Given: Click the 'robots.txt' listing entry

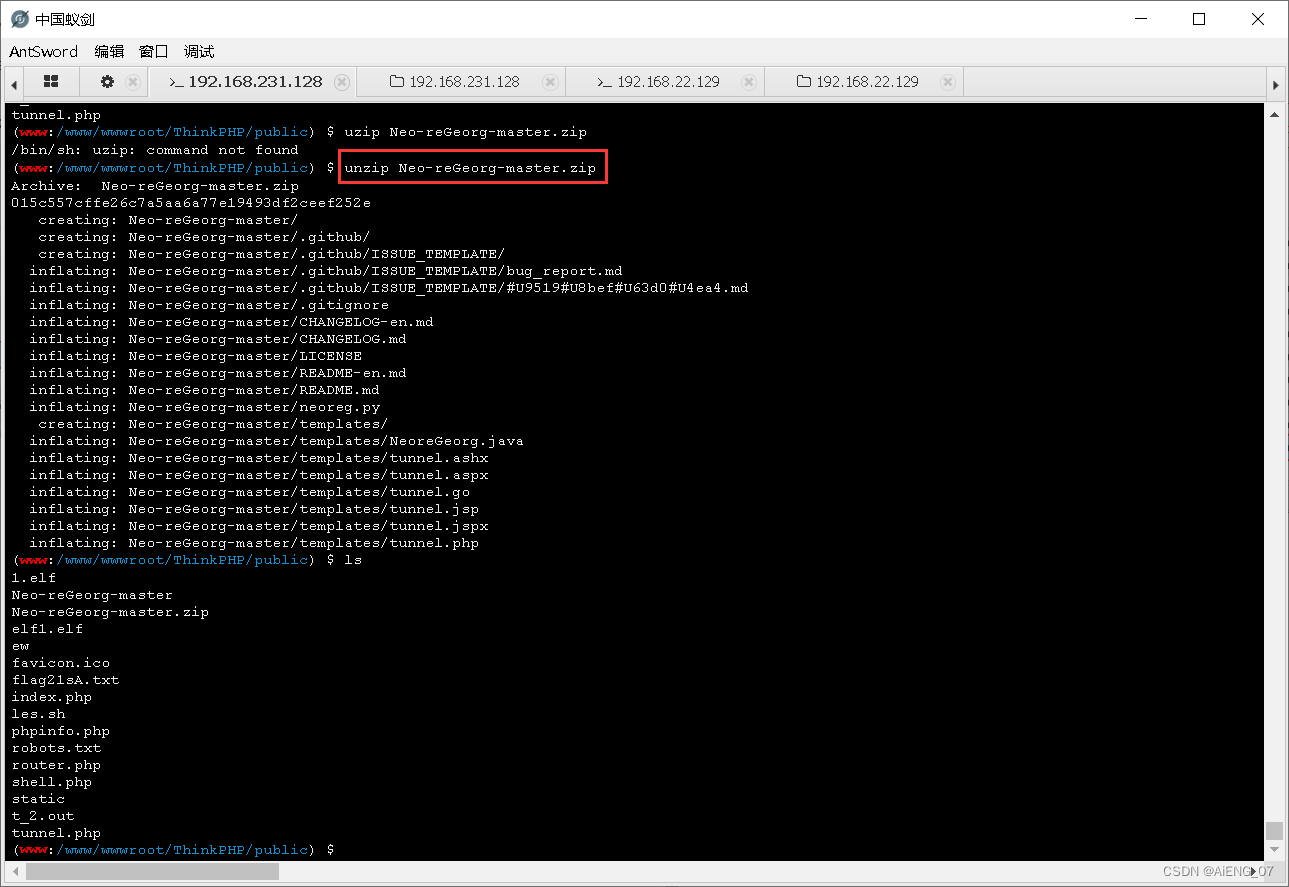Looking at the screenshot, I should [x=56, y=748].
